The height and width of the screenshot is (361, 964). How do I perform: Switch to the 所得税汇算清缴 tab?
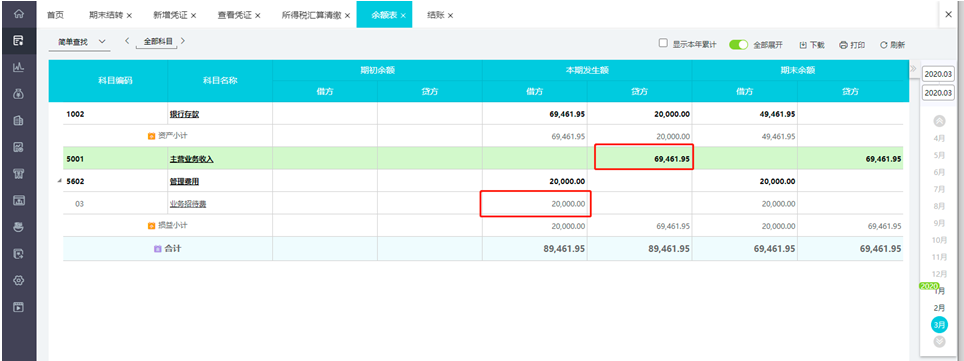tap(311, 15)
